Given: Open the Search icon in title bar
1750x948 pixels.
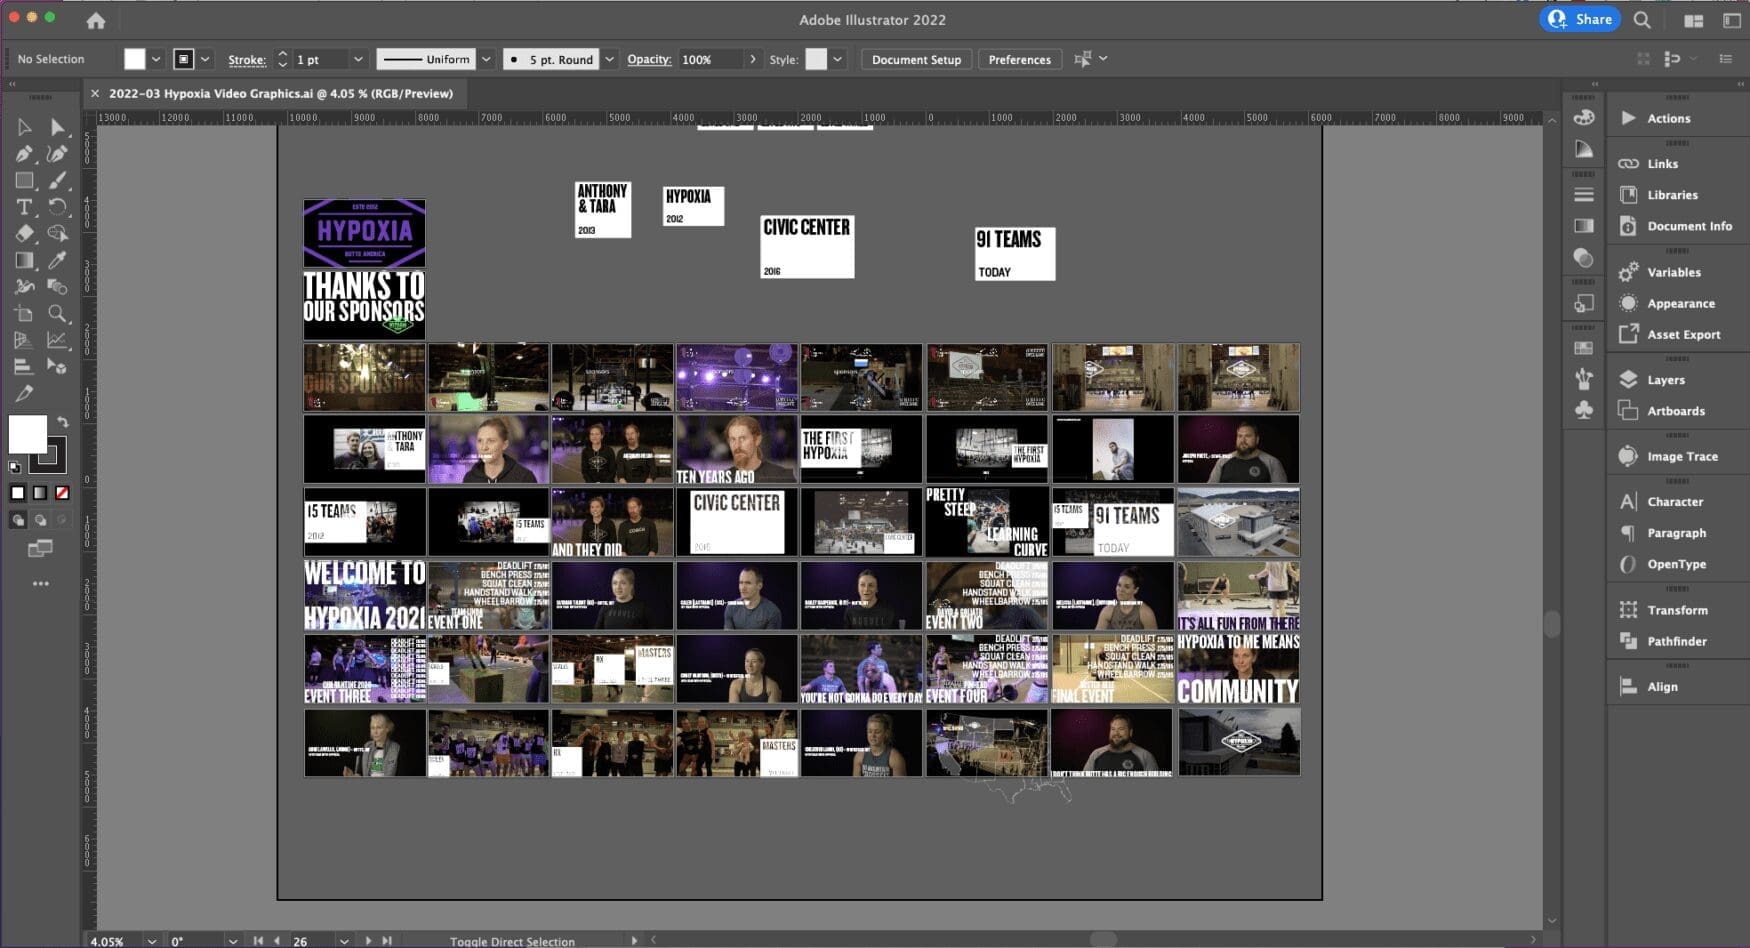Looking at the screenshot, I should click(1642, 20).
